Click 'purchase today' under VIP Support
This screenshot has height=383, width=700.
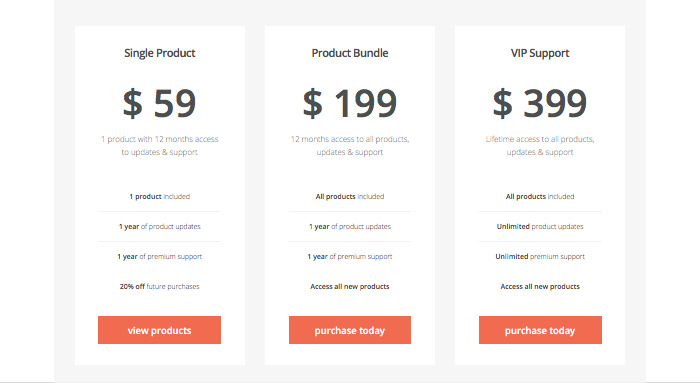point(540,330)
